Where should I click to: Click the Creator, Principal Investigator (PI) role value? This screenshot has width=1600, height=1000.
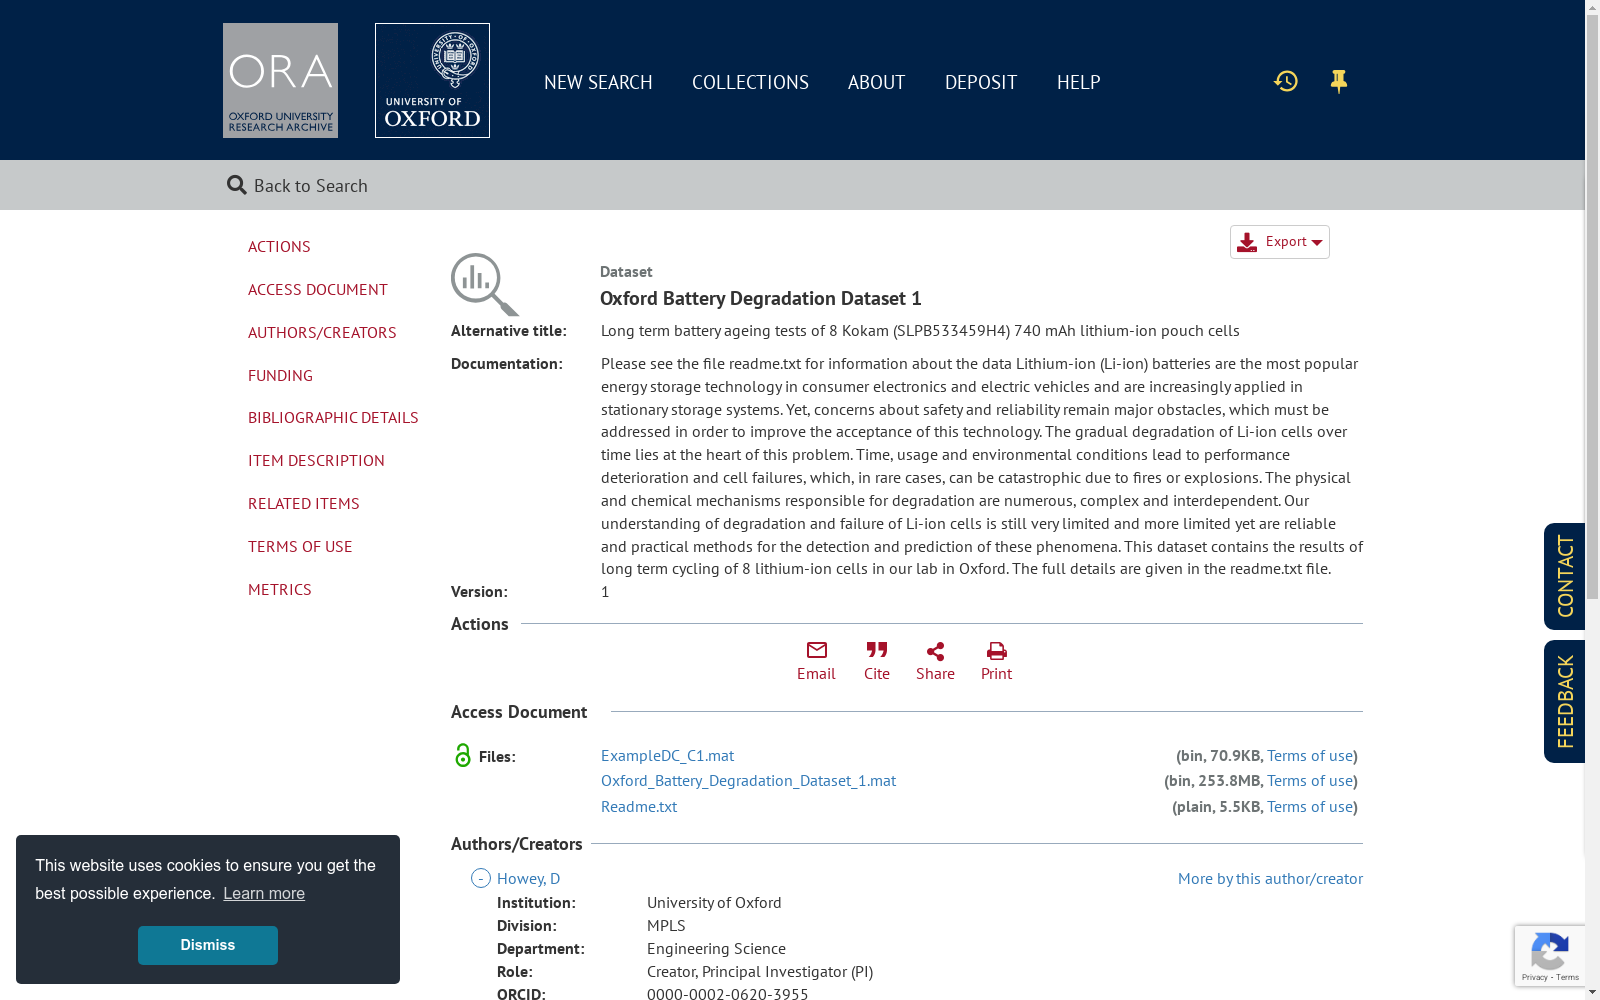[x=760, y=971]
